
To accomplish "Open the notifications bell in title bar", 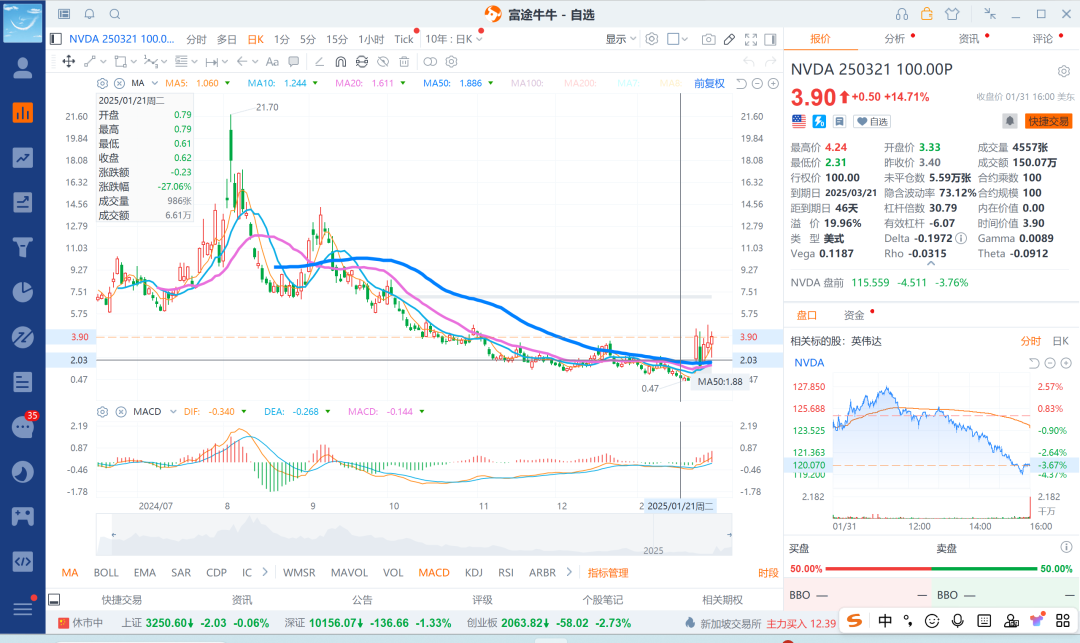I will click(90, 14).
